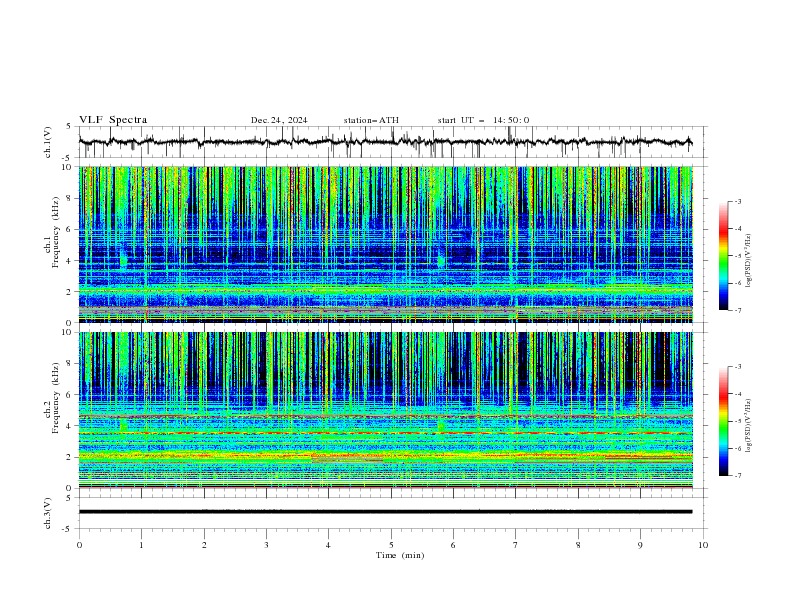Screen dimensions: 792x612
Task: Click the 'ch.3(V)' waveform axis label
Action: (48, 514)
